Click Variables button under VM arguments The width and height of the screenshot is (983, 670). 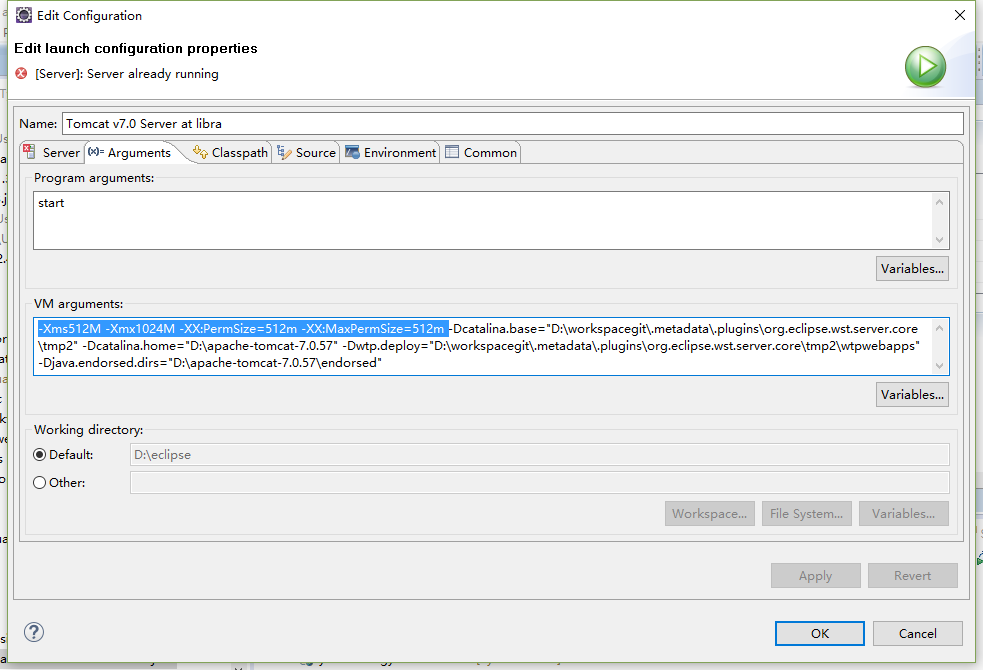pyautogui.click(x=912, y=394)
